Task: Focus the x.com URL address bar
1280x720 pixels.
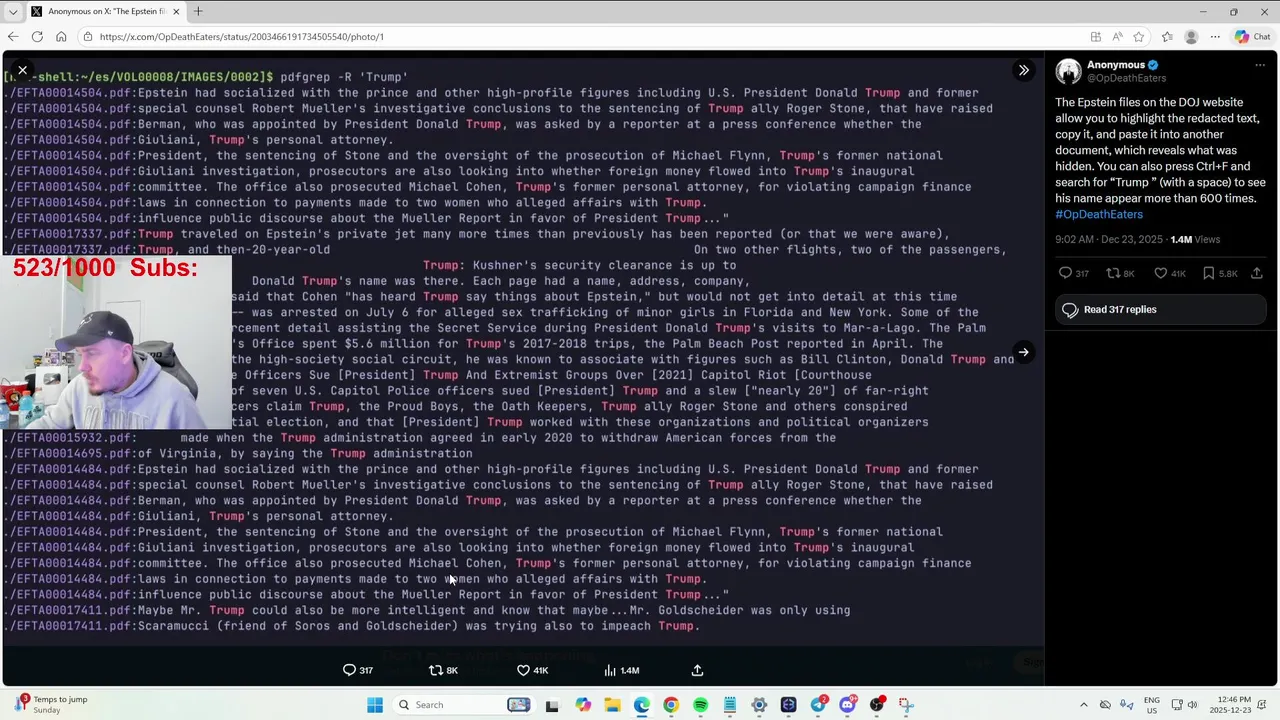Action: [x=580, y=37]
